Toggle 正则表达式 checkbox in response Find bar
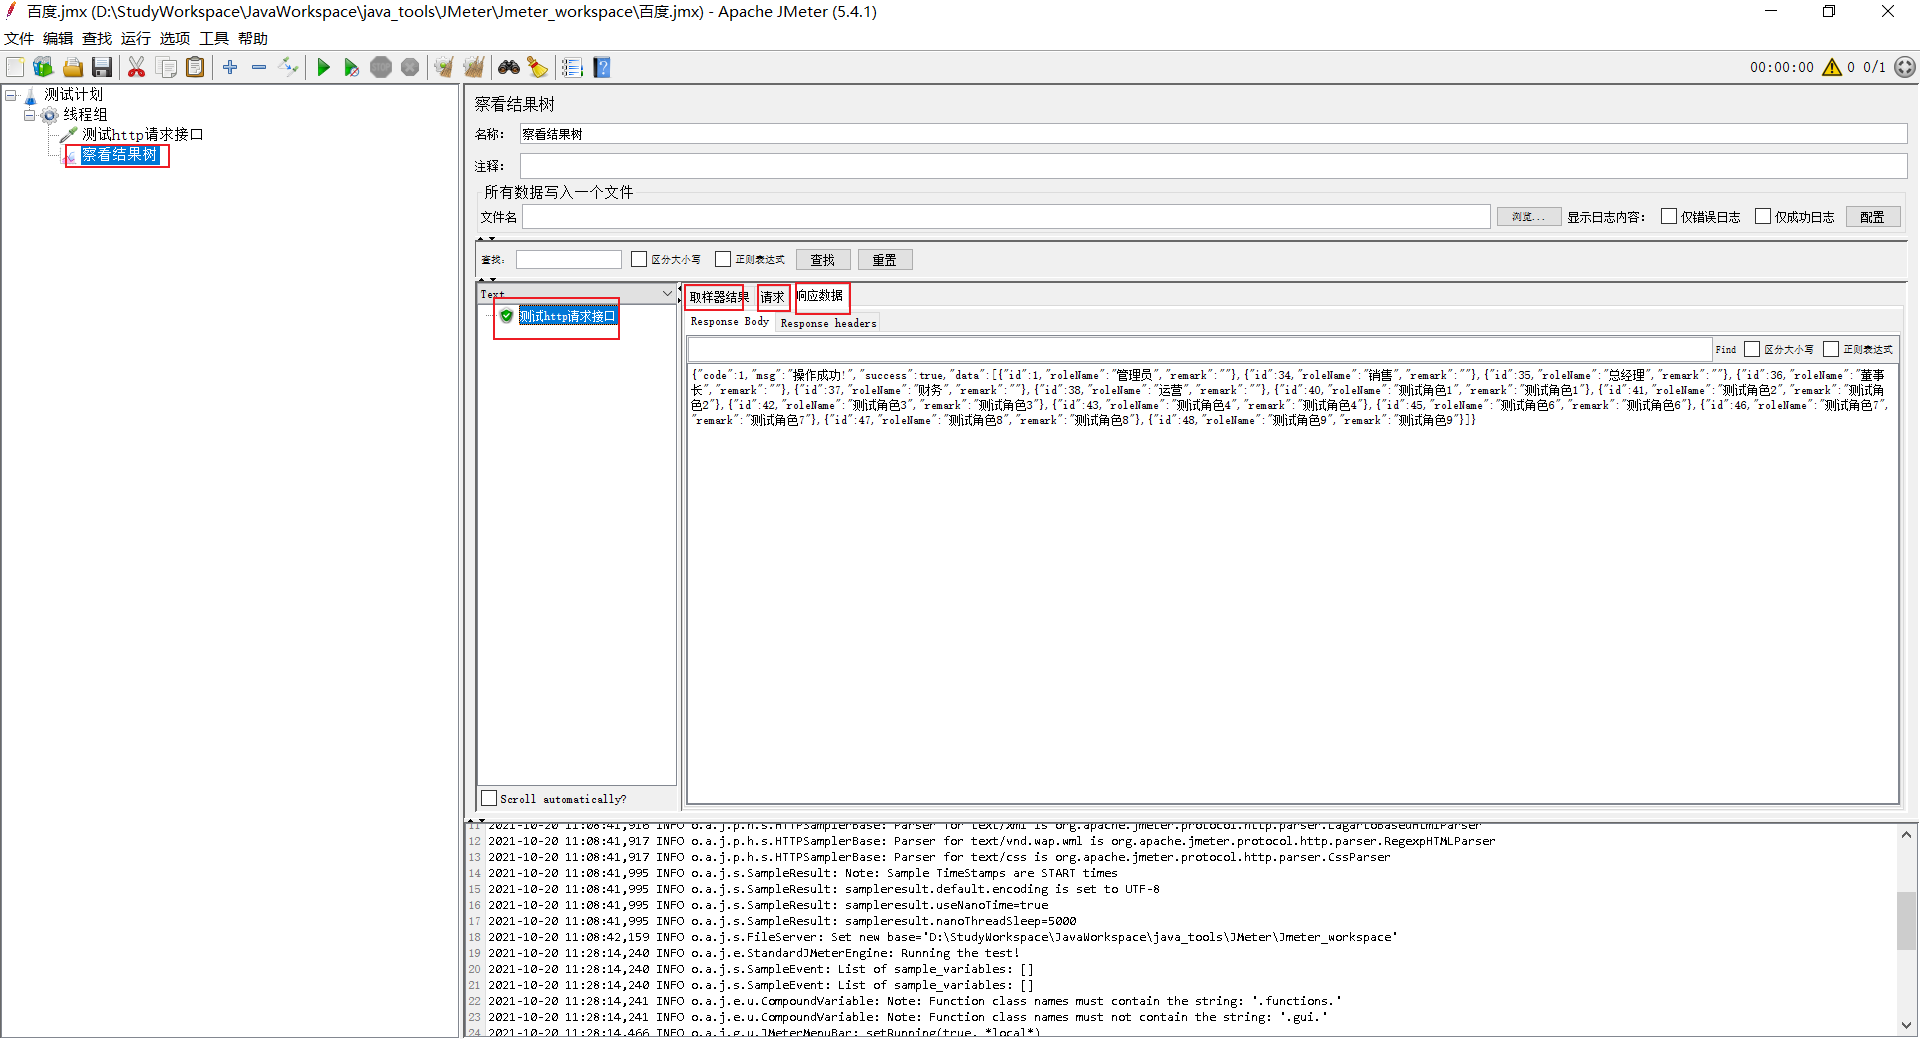1920x1039 pixels. click(x=1831, y=349)
